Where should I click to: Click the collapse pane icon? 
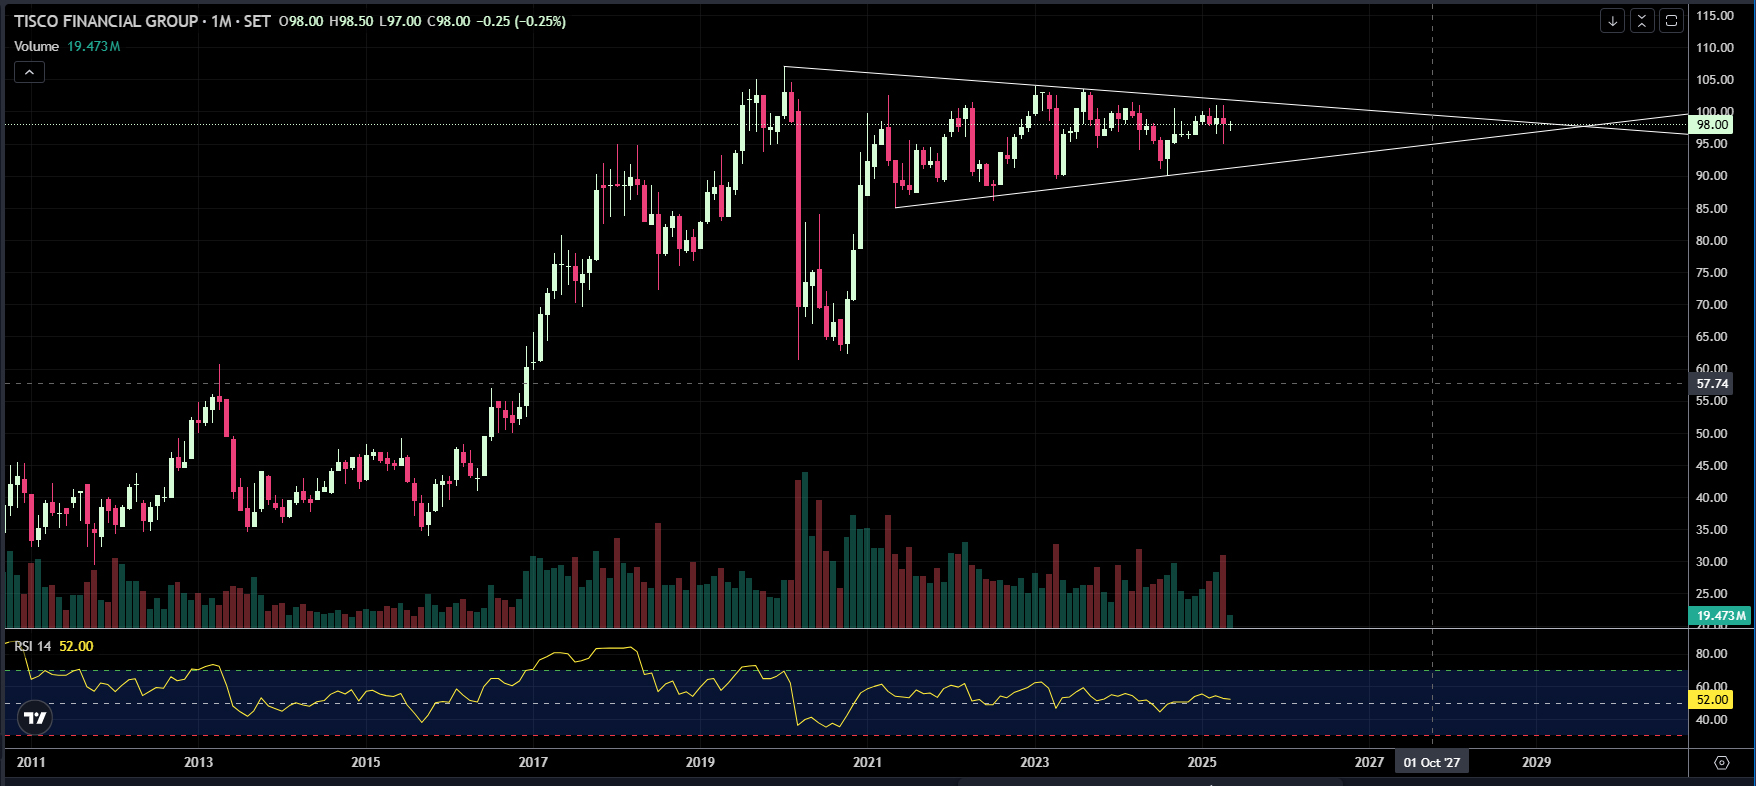click(1642, 20)
